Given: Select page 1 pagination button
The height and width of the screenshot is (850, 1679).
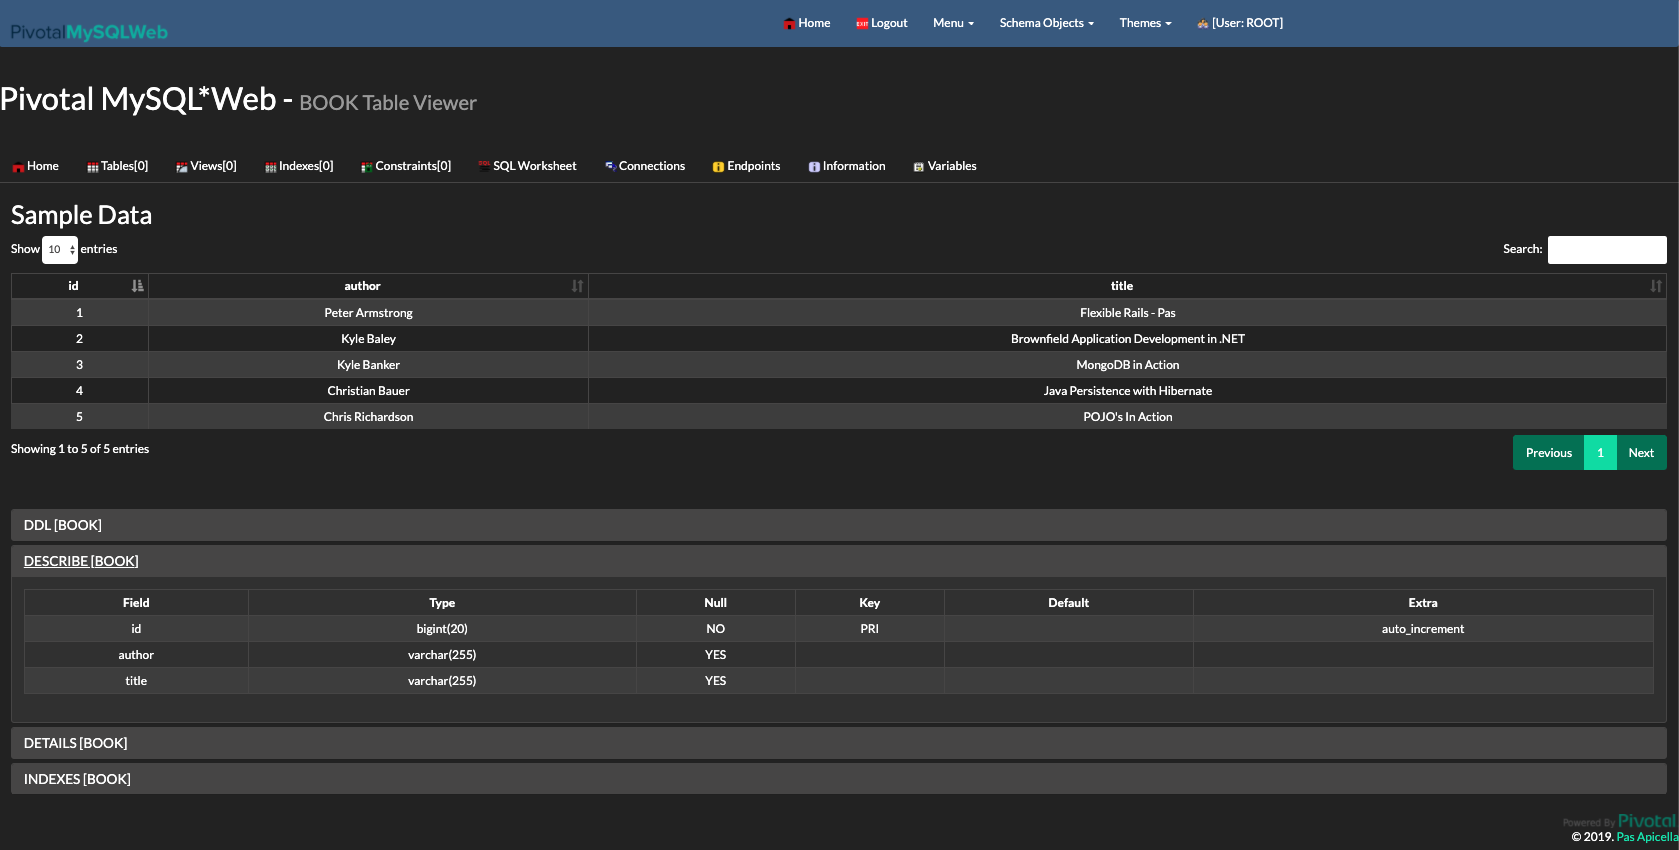Looking at the screenshot, I should [x=1600, y=453].
